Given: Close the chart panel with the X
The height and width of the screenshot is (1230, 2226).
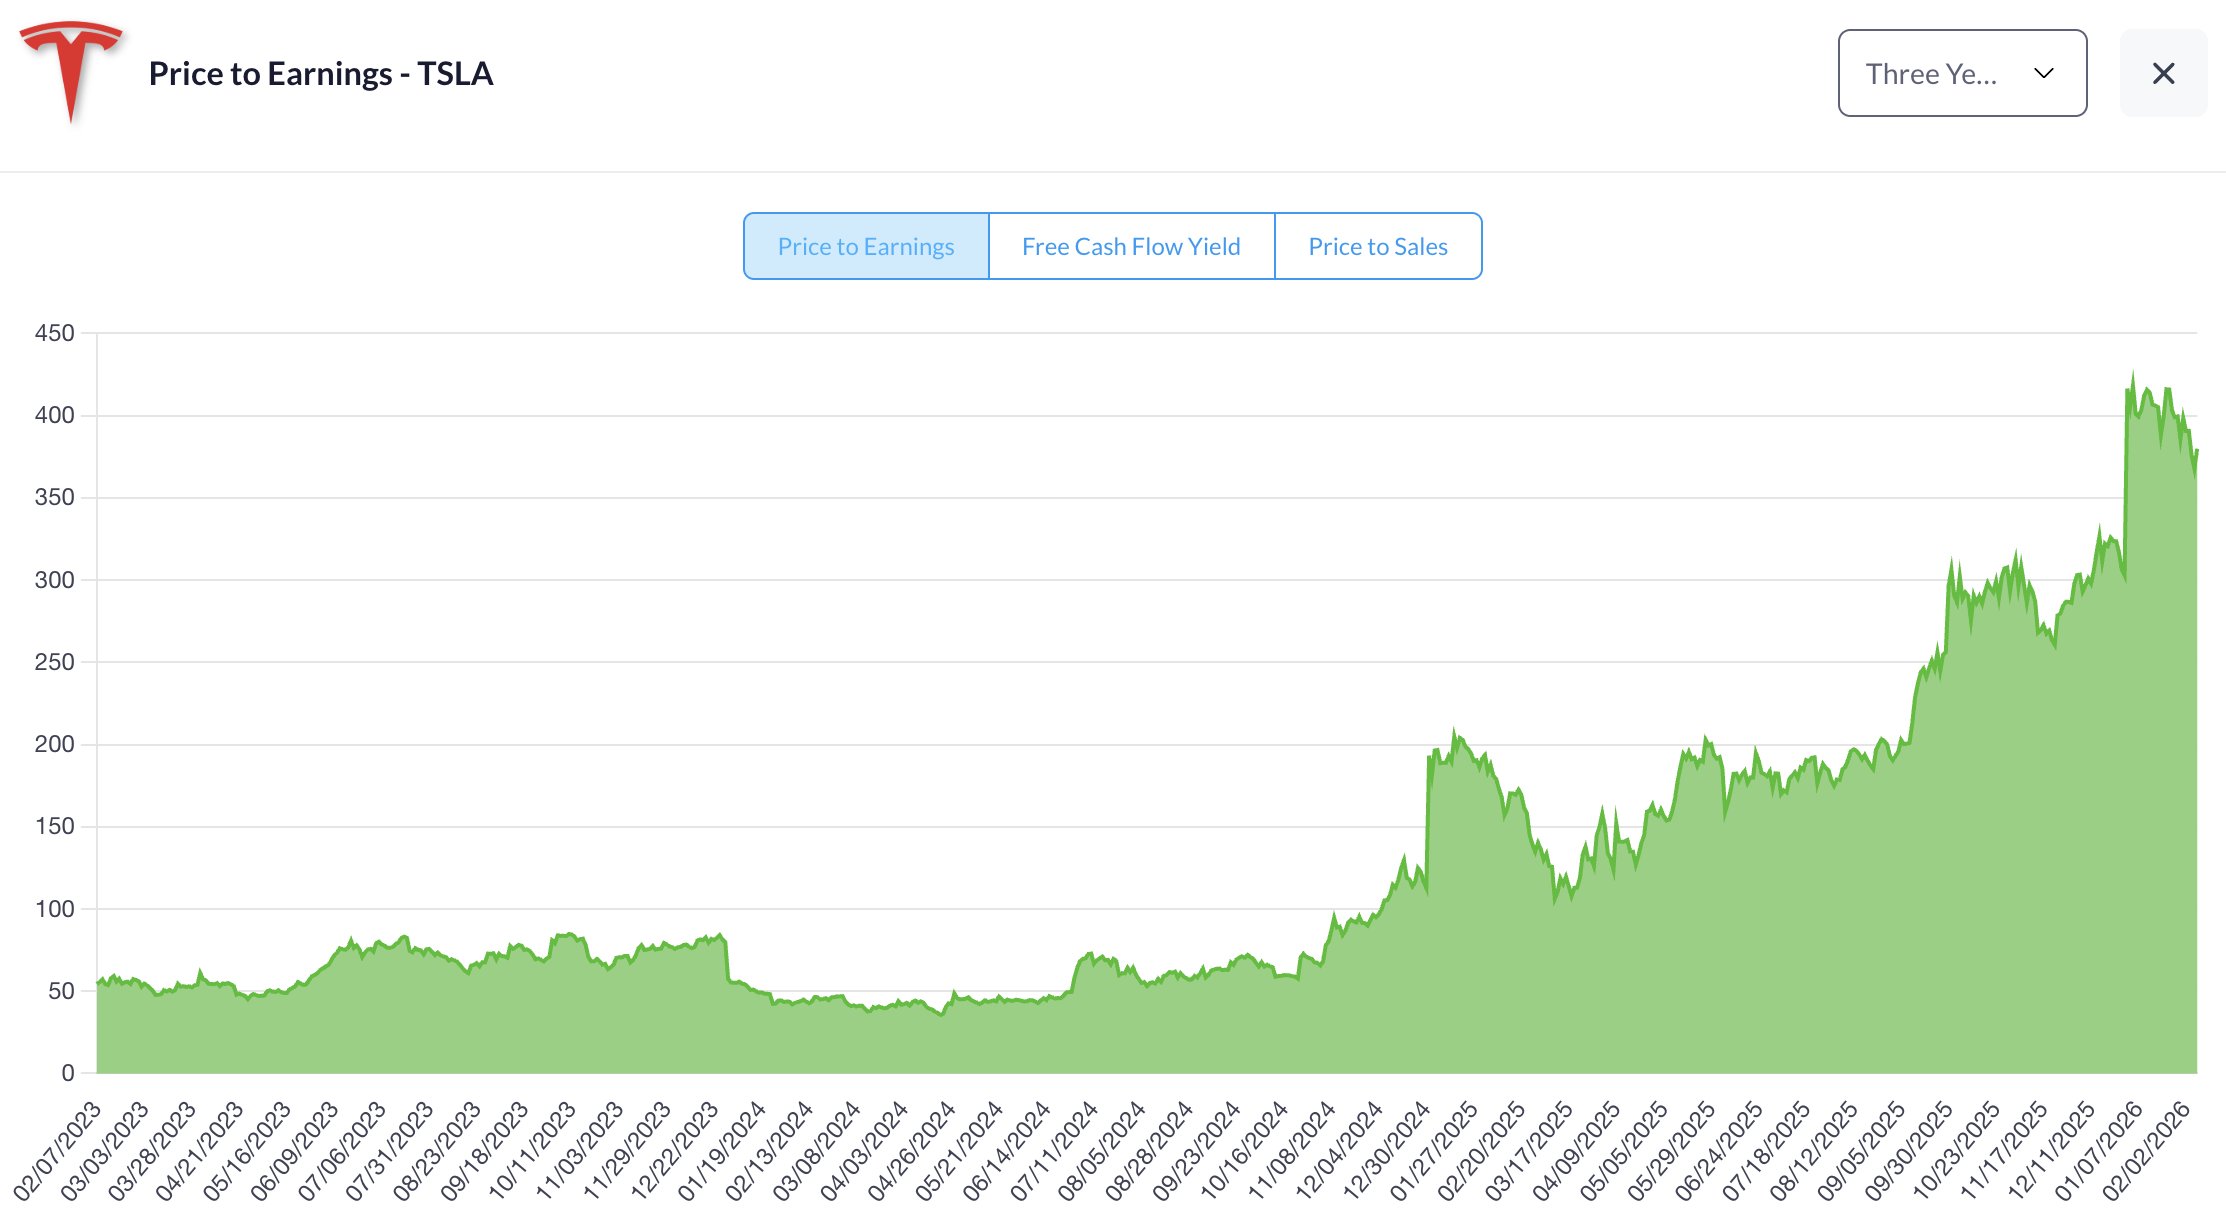Looking at the screenshot, I should click(x=2163, y=73).
